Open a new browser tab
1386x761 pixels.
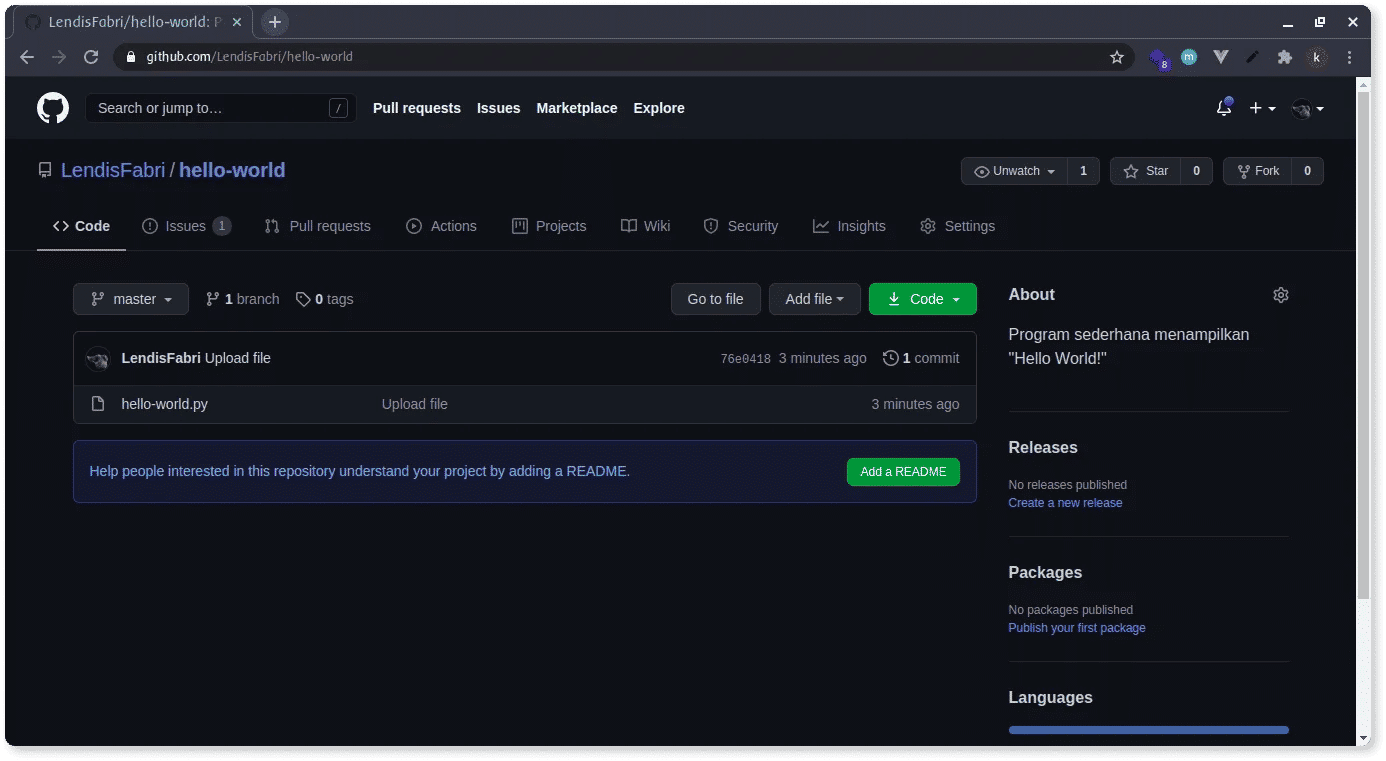(x=275, y=22)
